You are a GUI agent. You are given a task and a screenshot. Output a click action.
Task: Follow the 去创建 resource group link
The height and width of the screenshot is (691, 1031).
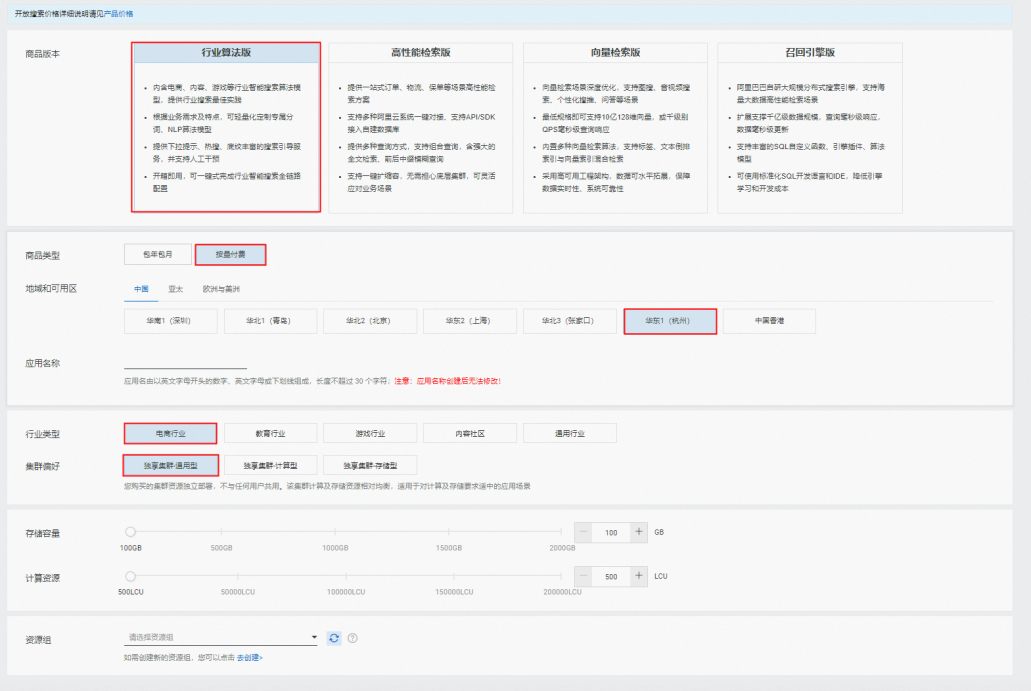(250, 657)
